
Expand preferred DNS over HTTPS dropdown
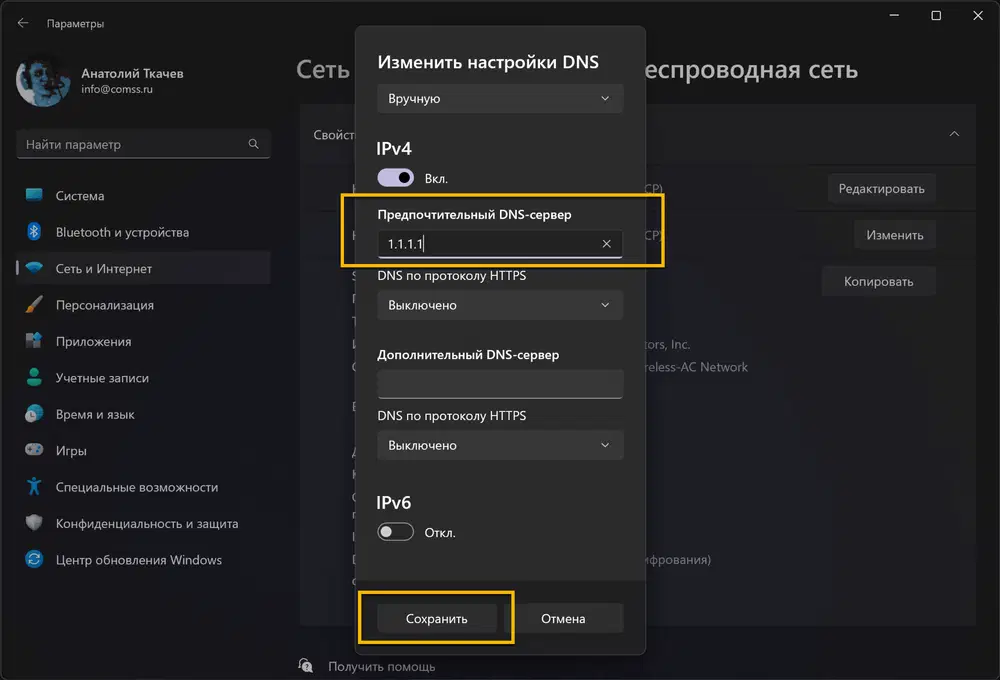point(500,305)
